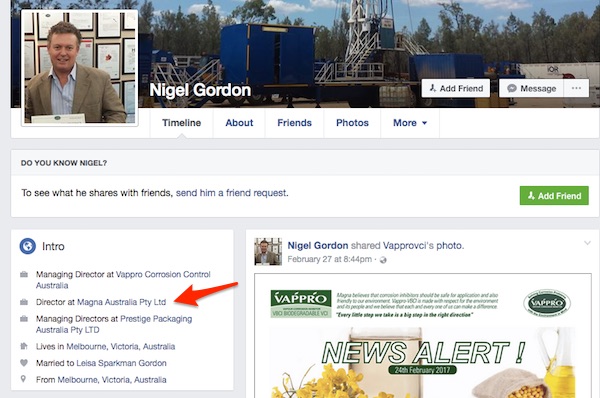Follow the 'send him a friend request' link
Screen dimensions: 600x398
point(231,193)
